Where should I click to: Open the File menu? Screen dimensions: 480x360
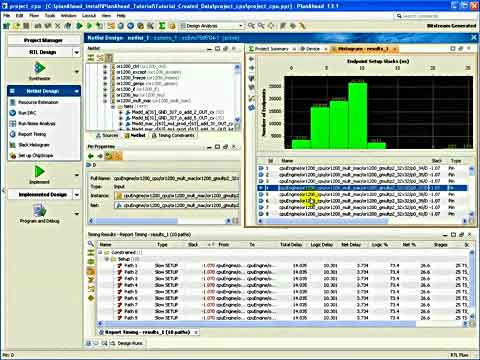tap(6, 15)
